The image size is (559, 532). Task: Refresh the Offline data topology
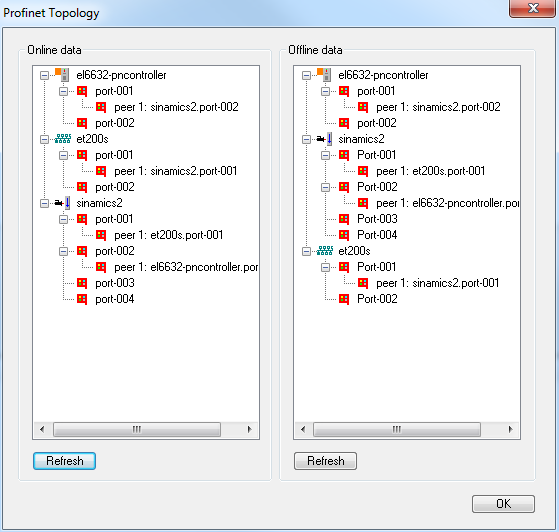pyautogui.click(x=325, y=461)
